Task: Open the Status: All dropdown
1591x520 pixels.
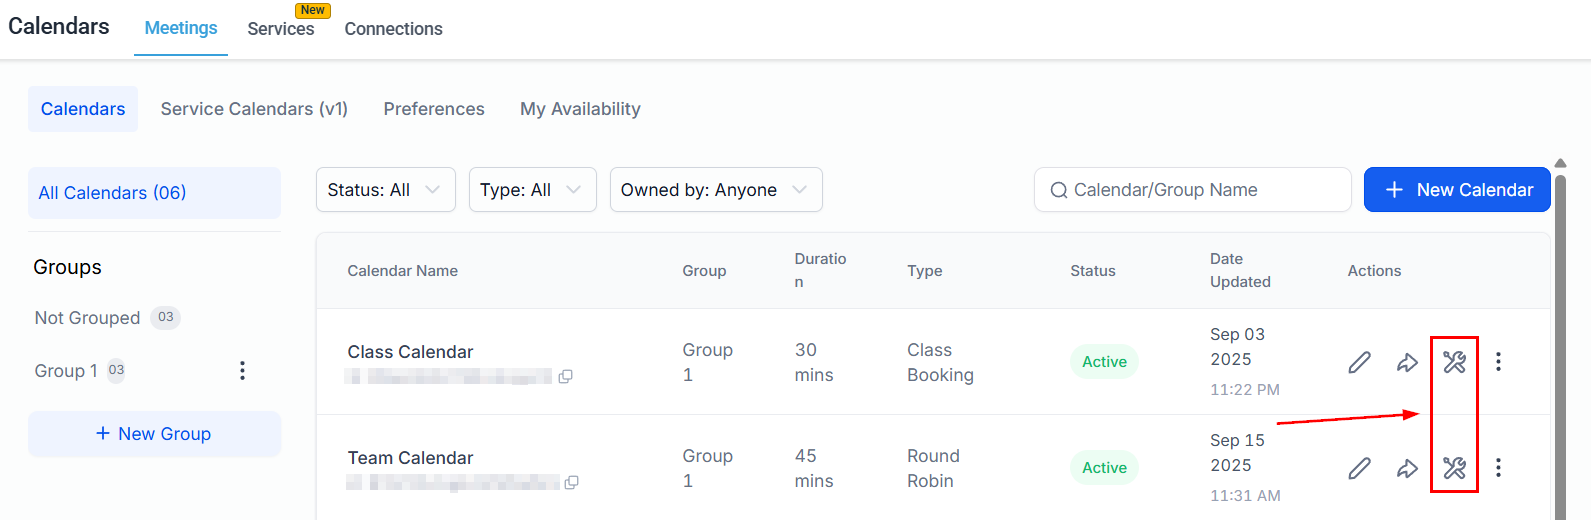Action: coord(385,190)
